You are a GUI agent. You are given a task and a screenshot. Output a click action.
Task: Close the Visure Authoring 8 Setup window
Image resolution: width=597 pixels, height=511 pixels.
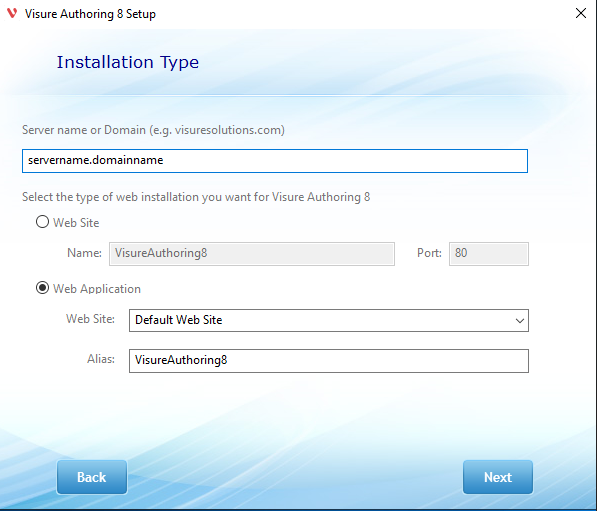pyautogui.click(x=581, y=13)
